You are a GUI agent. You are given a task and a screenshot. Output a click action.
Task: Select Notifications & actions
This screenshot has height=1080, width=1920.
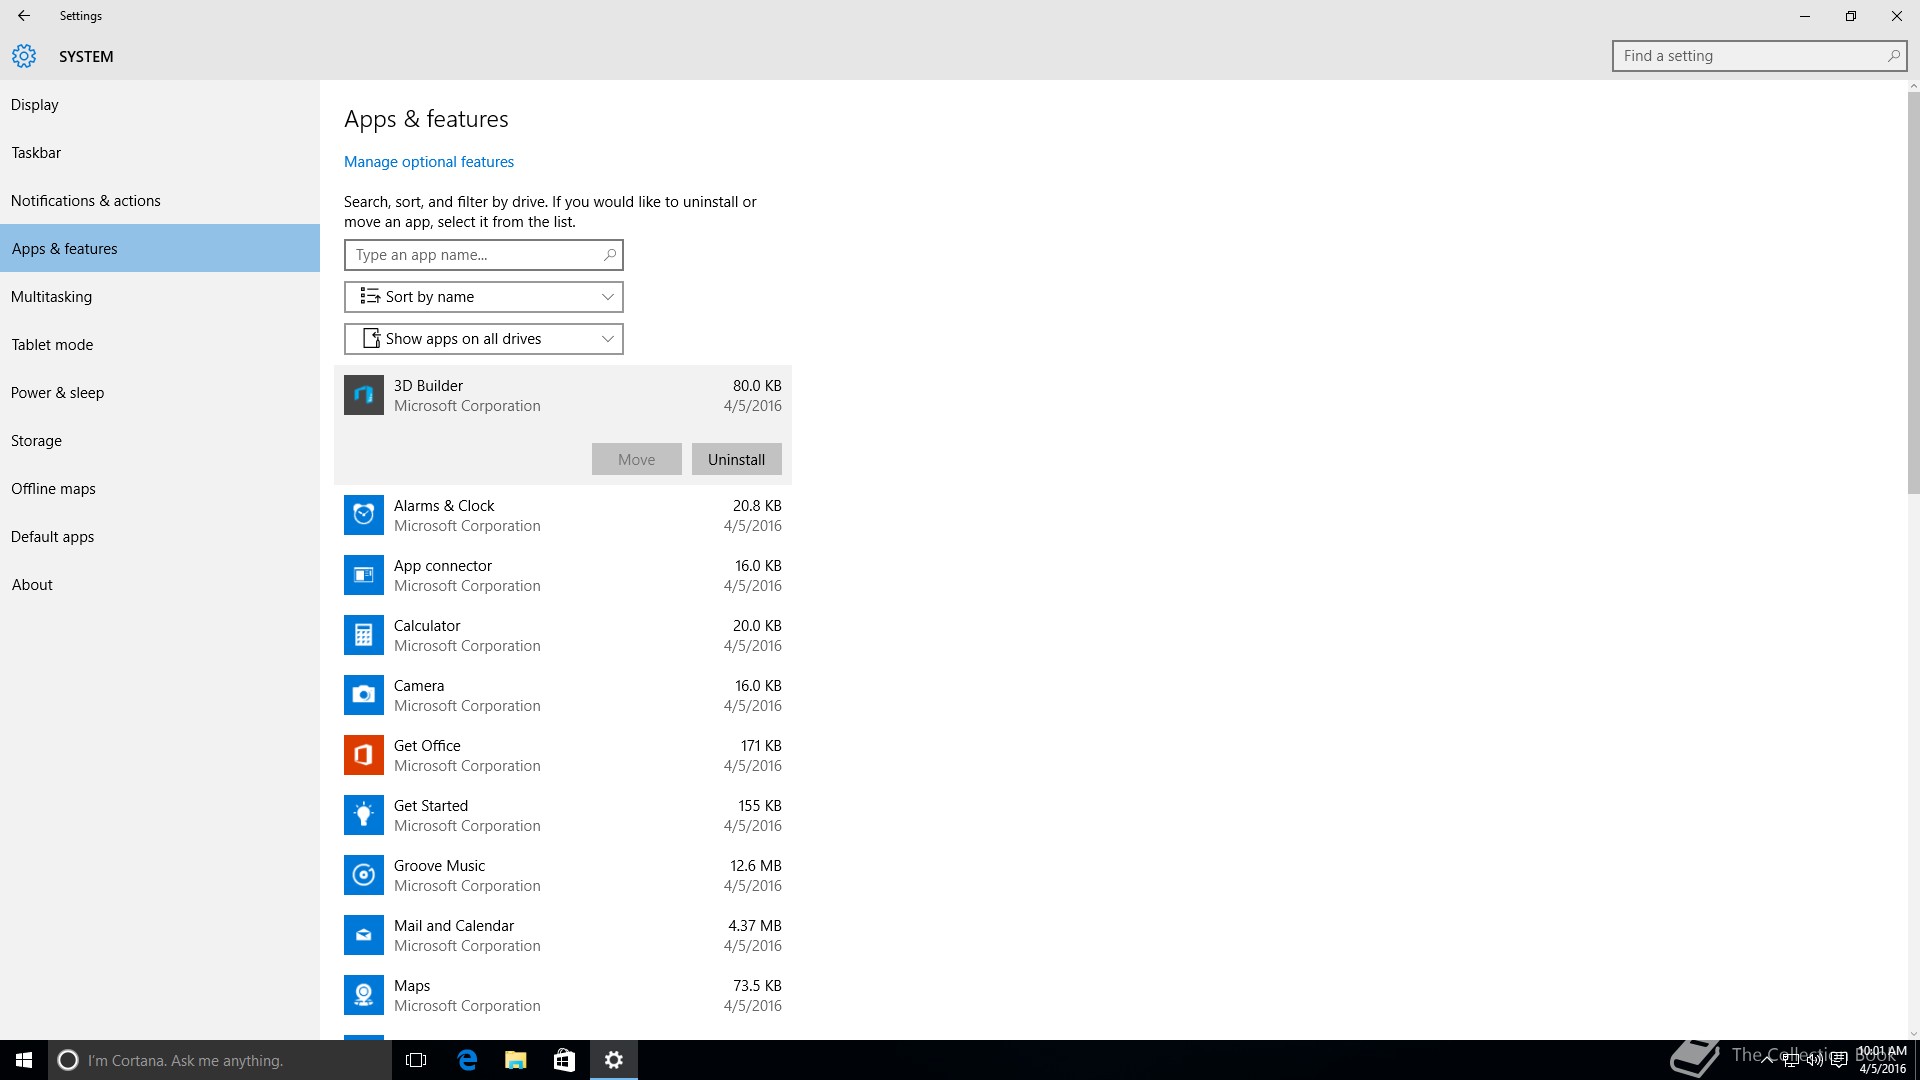click(x=160, y=201)
